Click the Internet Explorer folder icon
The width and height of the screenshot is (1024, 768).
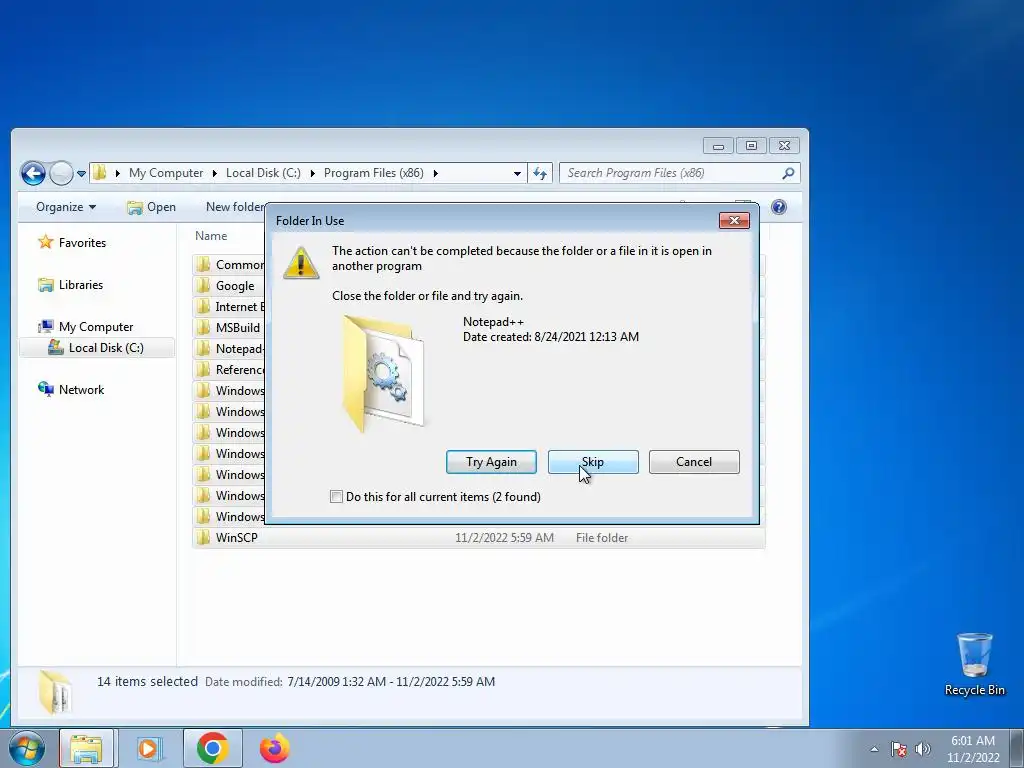[x=204, y=306]
